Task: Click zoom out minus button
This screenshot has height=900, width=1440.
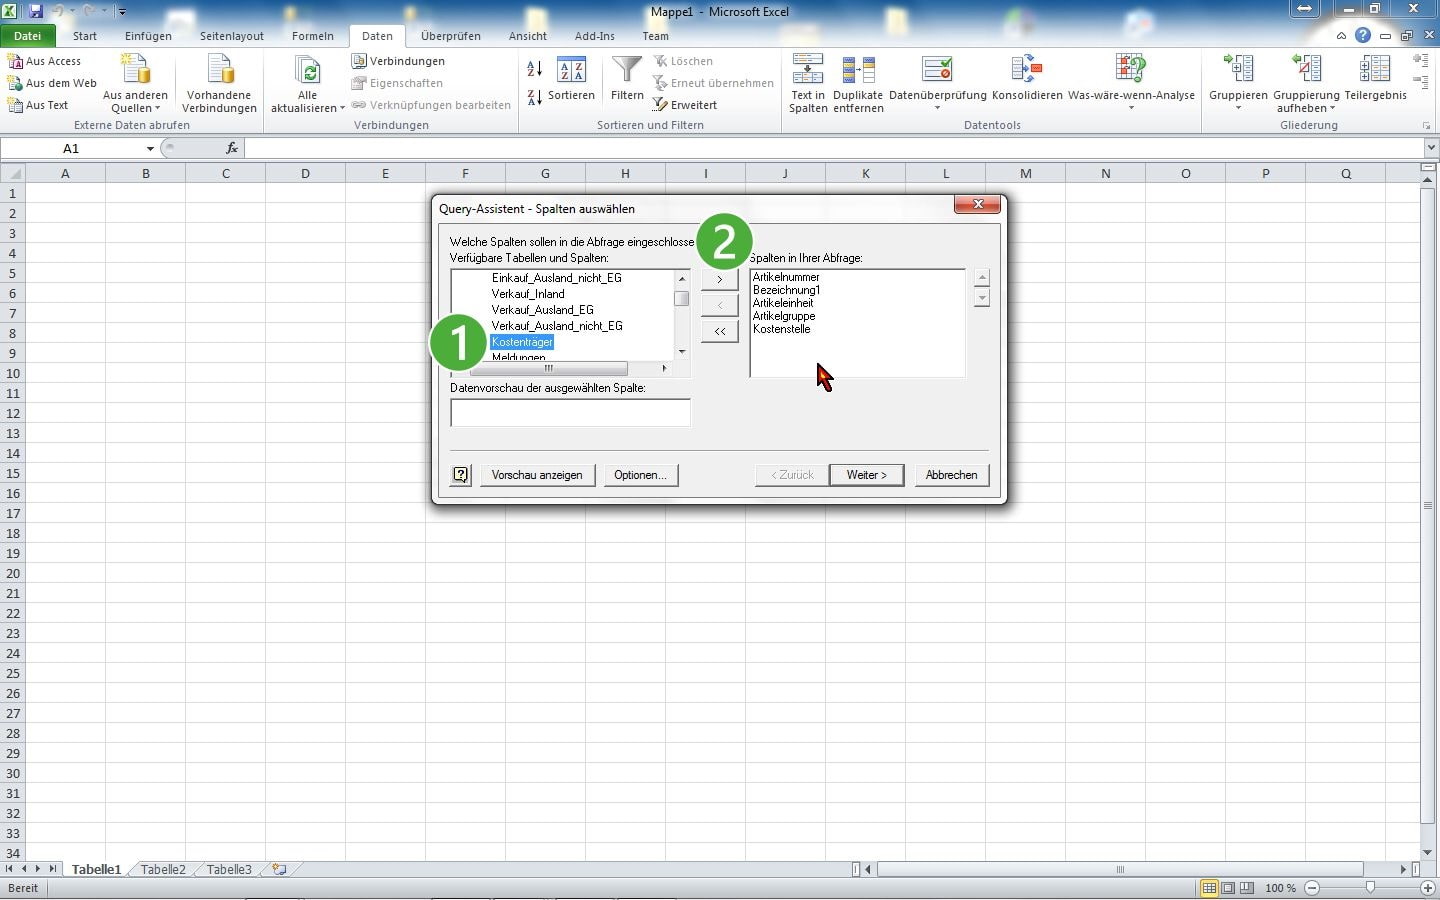Action: pyautogui.click(x=1312, y=888)
